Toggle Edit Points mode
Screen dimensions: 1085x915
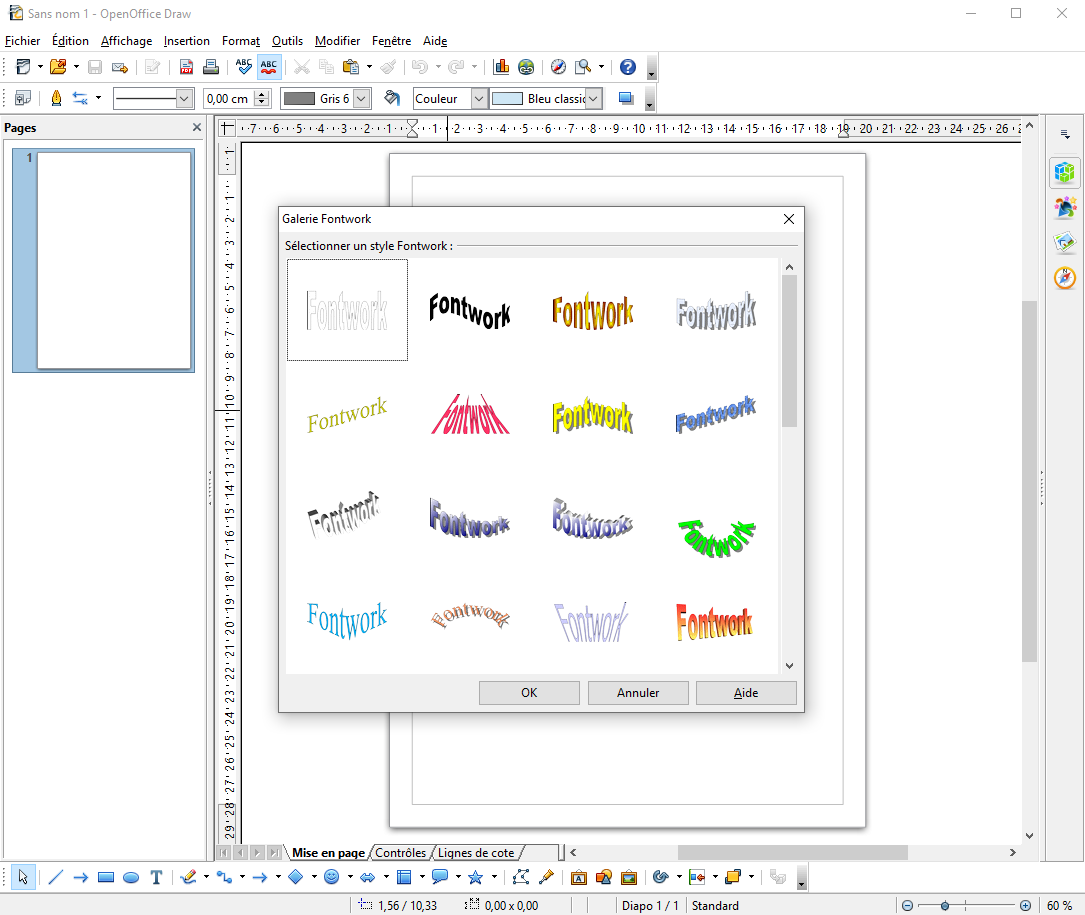[x=521, y=878]
